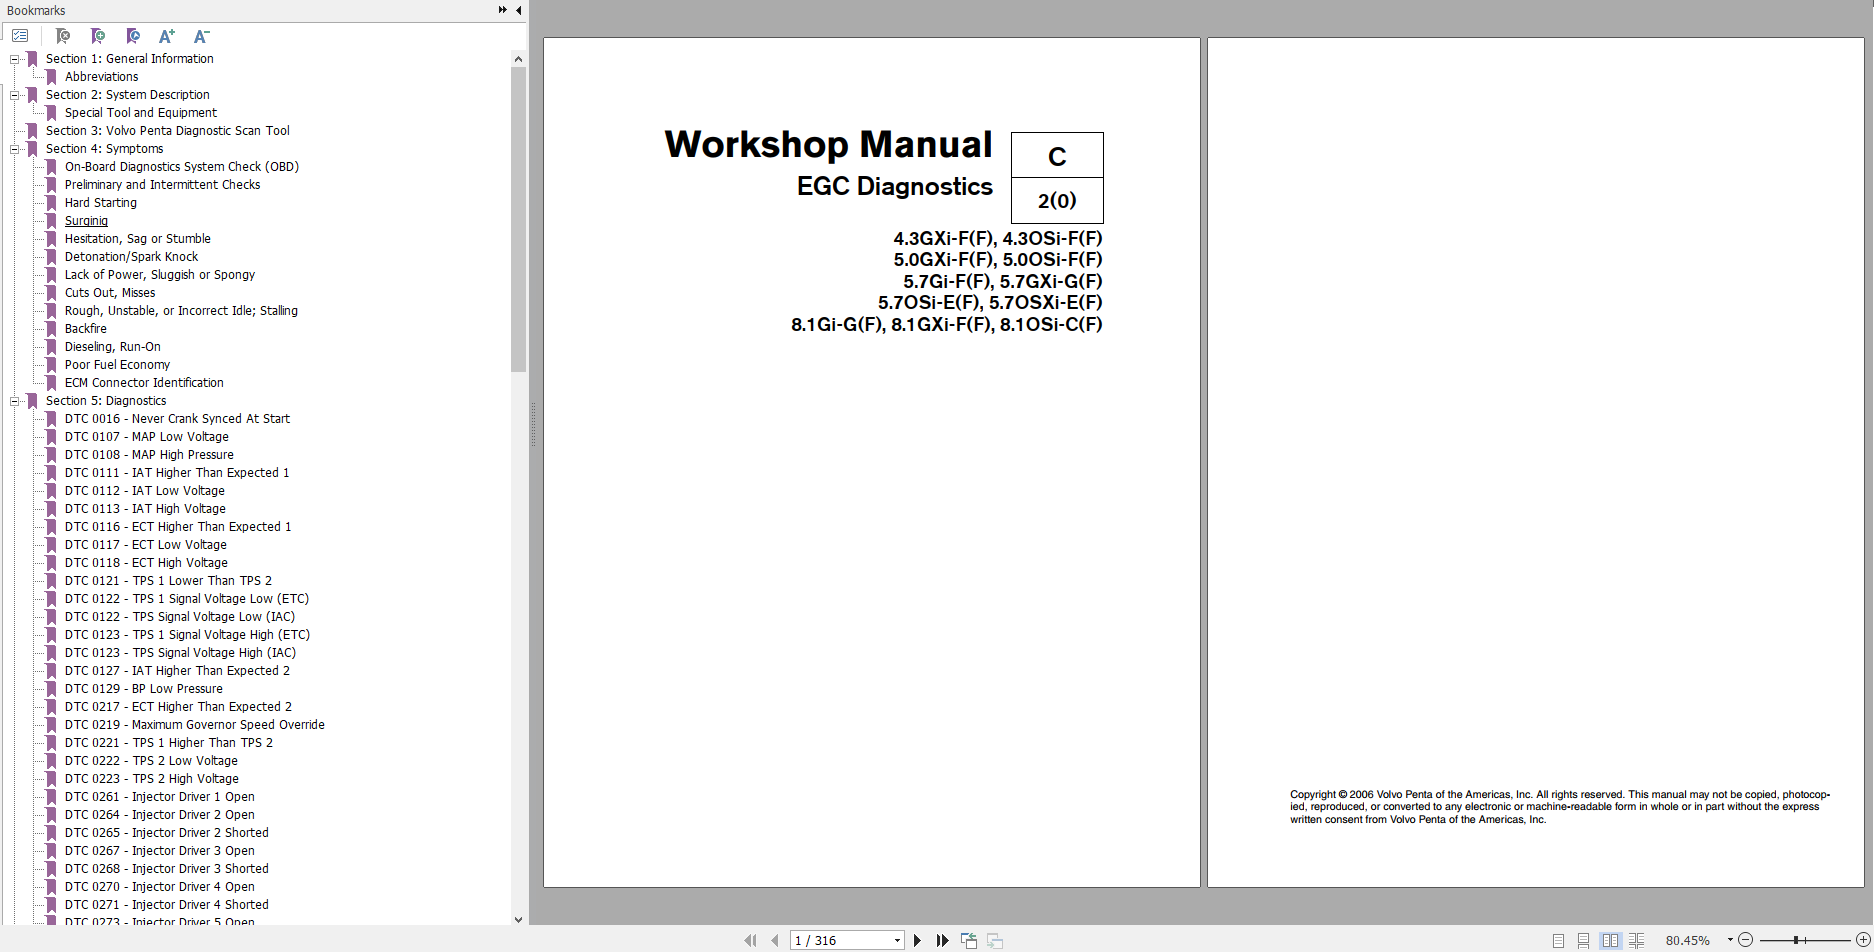This screenshot has height=952, width=1874.
Task: Click the bookmarks scrollbar down arrow
Action: coord(518,919)
